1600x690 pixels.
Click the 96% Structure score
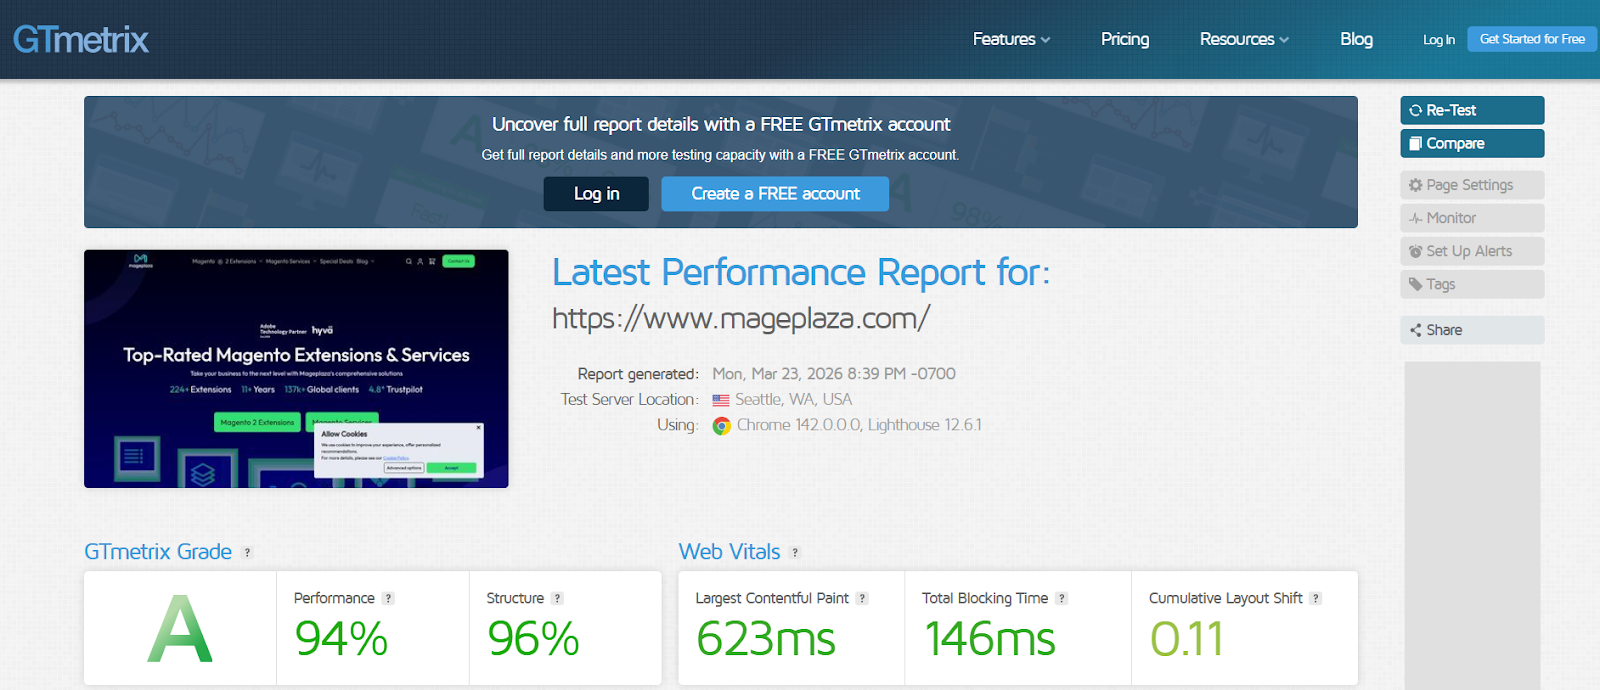coord(533,639)
